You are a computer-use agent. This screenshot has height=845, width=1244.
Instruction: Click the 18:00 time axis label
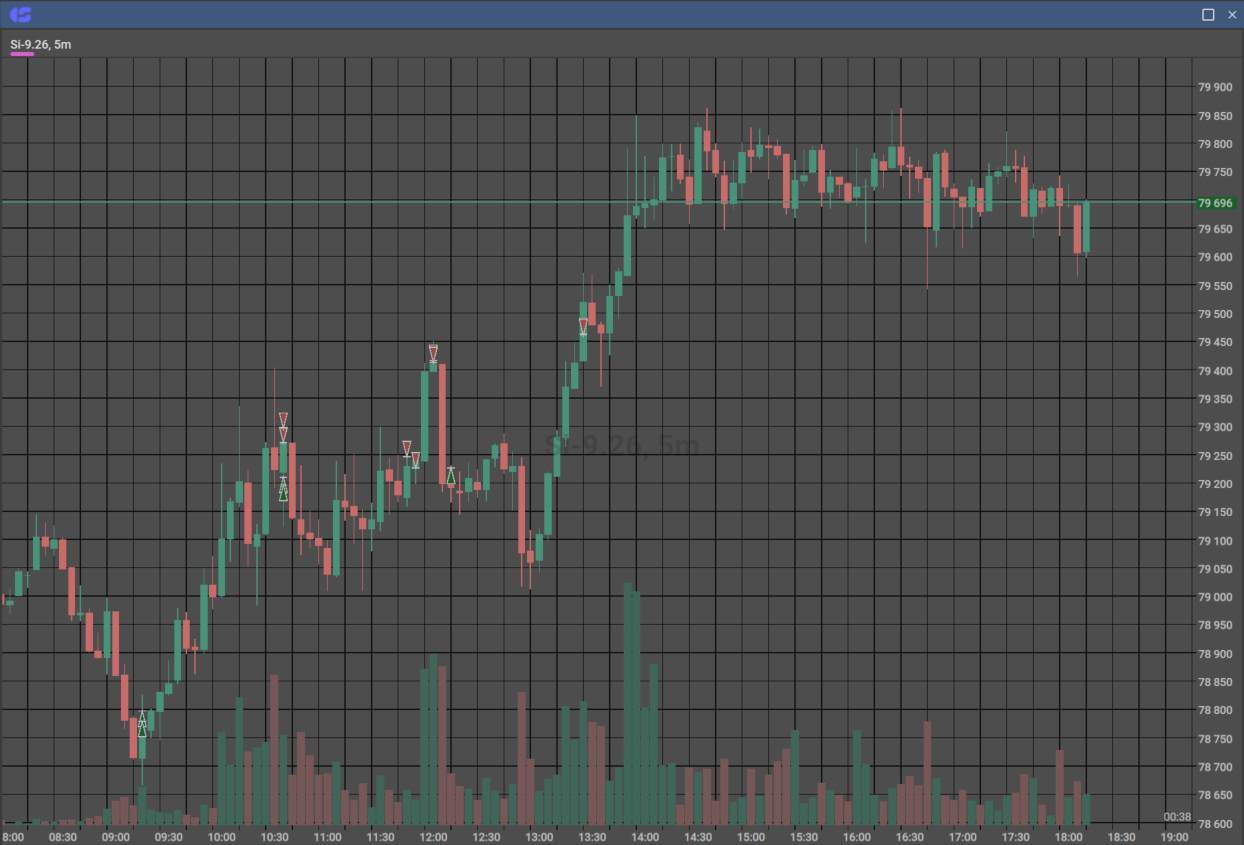[x=1069, y=837]
